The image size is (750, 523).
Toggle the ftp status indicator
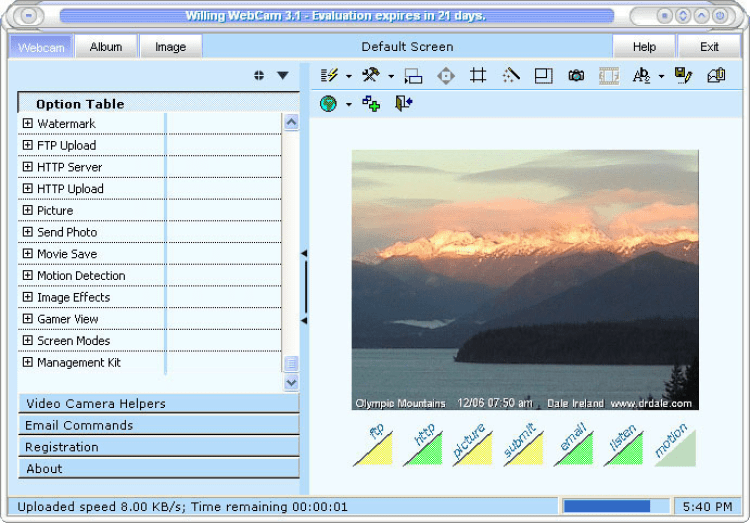tap(372, 445)
